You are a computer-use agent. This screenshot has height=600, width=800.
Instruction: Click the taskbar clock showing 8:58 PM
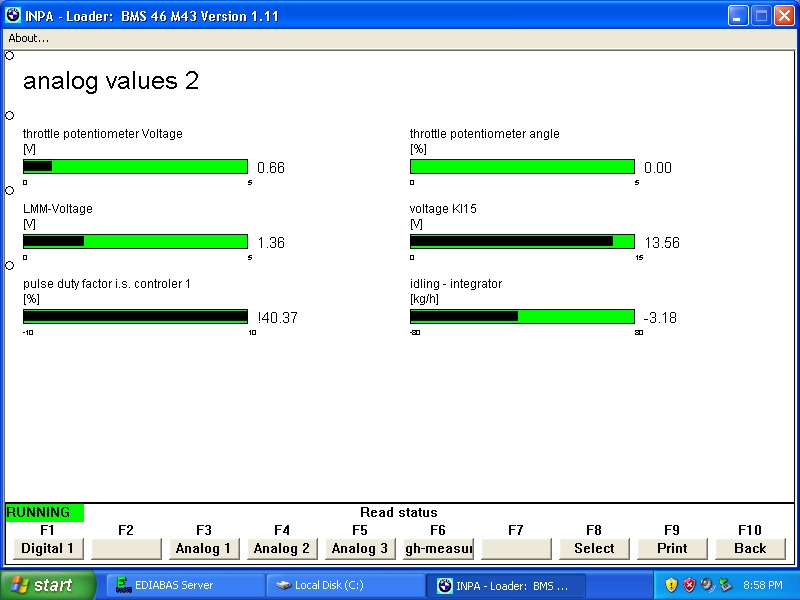click(x=762, y=585)
